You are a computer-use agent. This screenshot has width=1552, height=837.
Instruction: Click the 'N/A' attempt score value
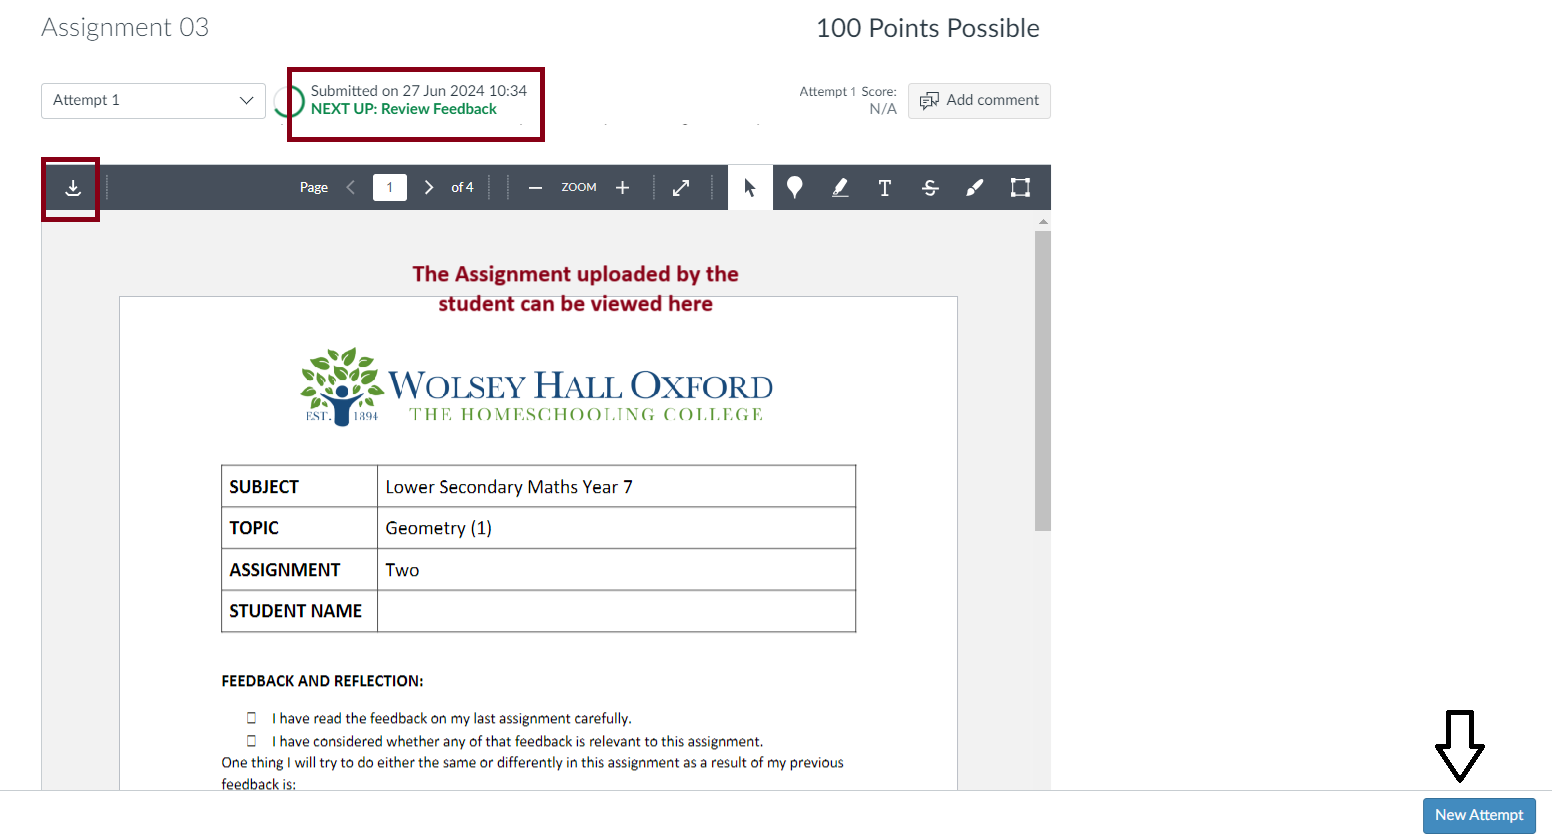[883, 109]
